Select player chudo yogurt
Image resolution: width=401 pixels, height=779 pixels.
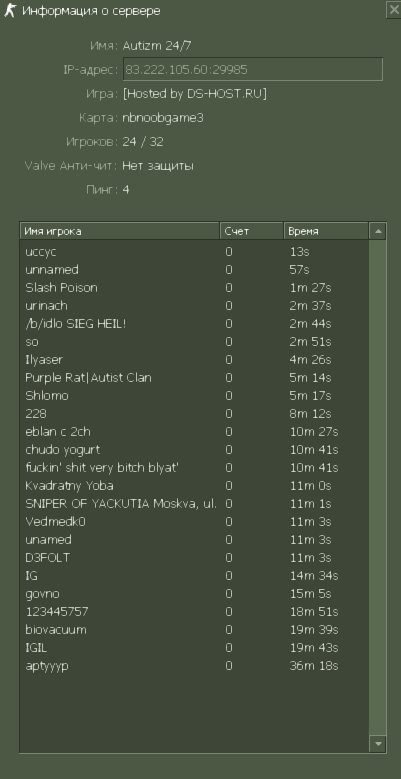coord(194,450)
